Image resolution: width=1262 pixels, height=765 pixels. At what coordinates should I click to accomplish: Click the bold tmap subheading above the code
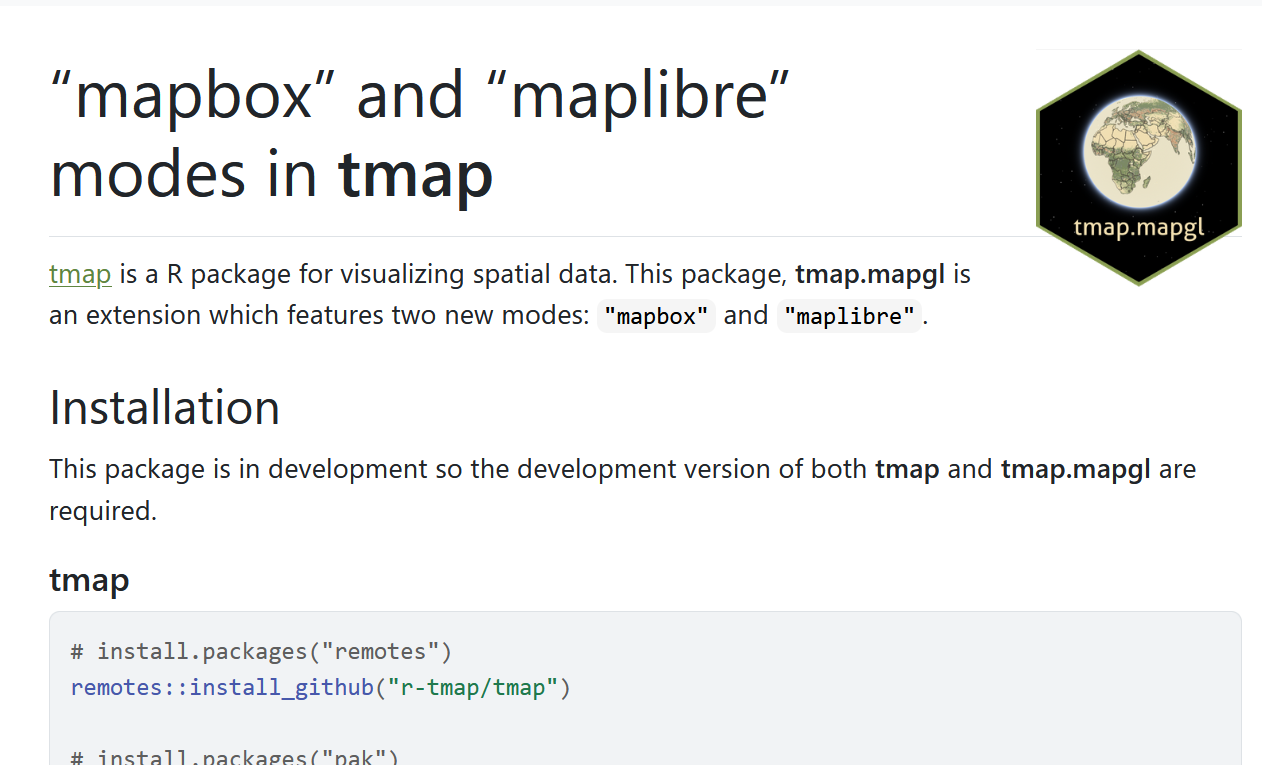point(89,580)
